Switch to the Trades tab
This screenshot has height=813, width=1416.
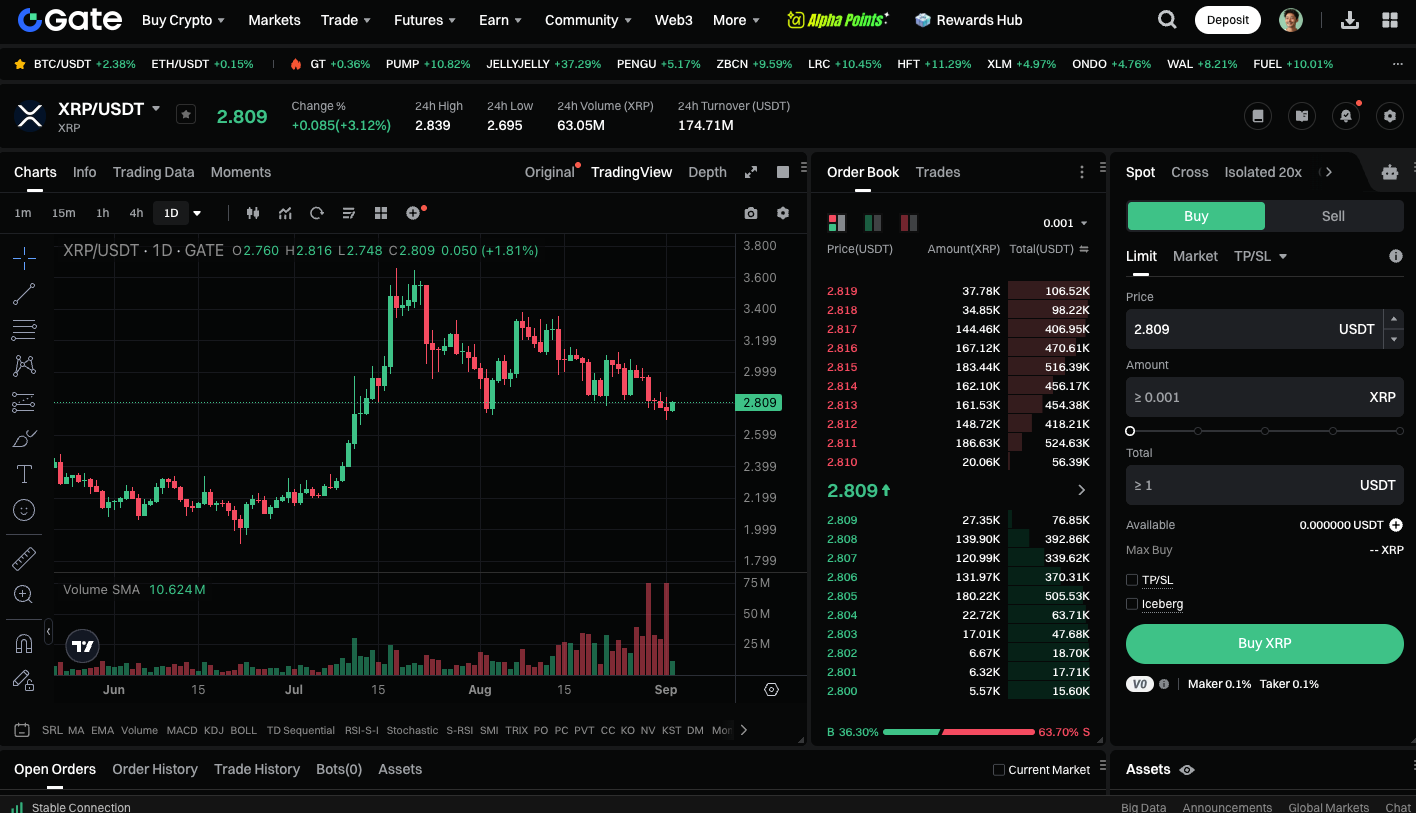(938, 172)
